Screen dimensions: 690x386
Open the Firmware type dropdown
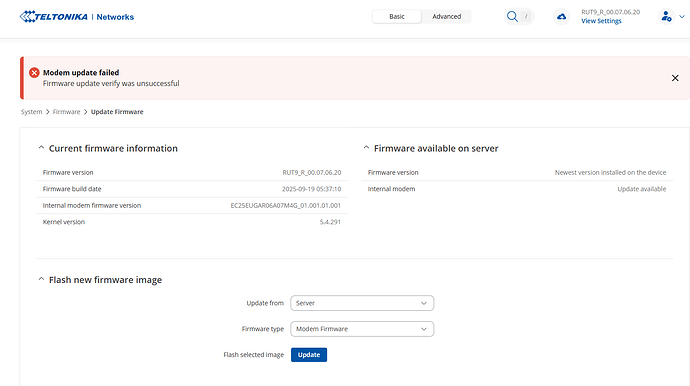click(x=362, y=329)
